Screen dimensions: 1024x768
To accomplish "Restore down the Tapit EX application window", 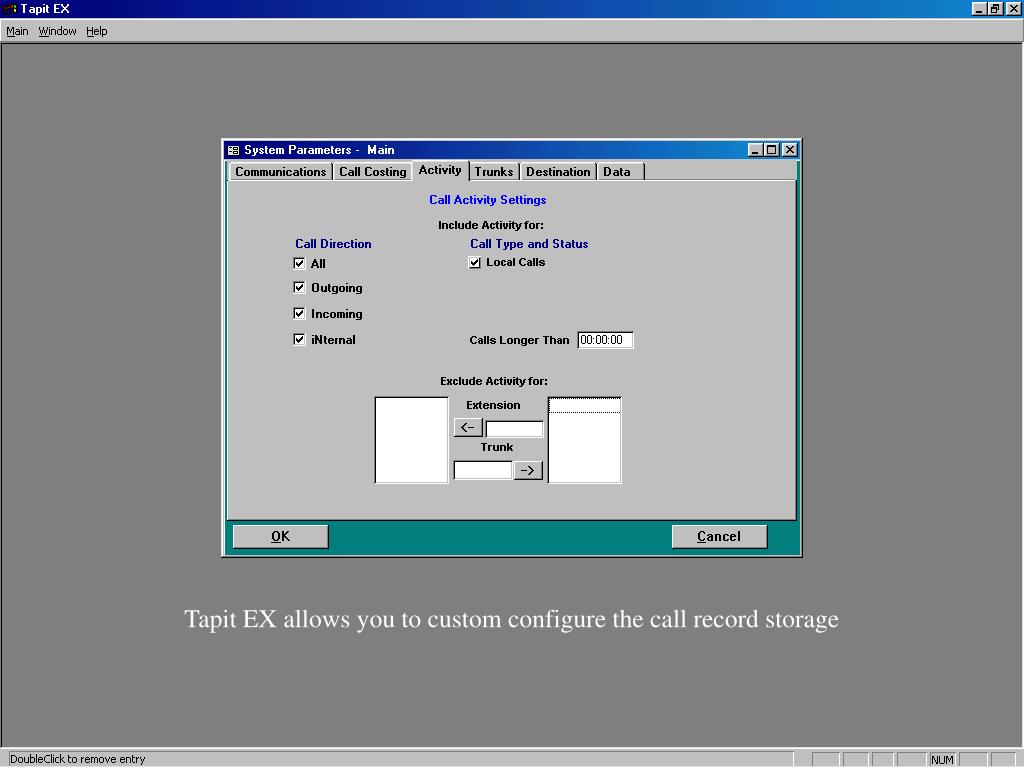I will (995, 8).
